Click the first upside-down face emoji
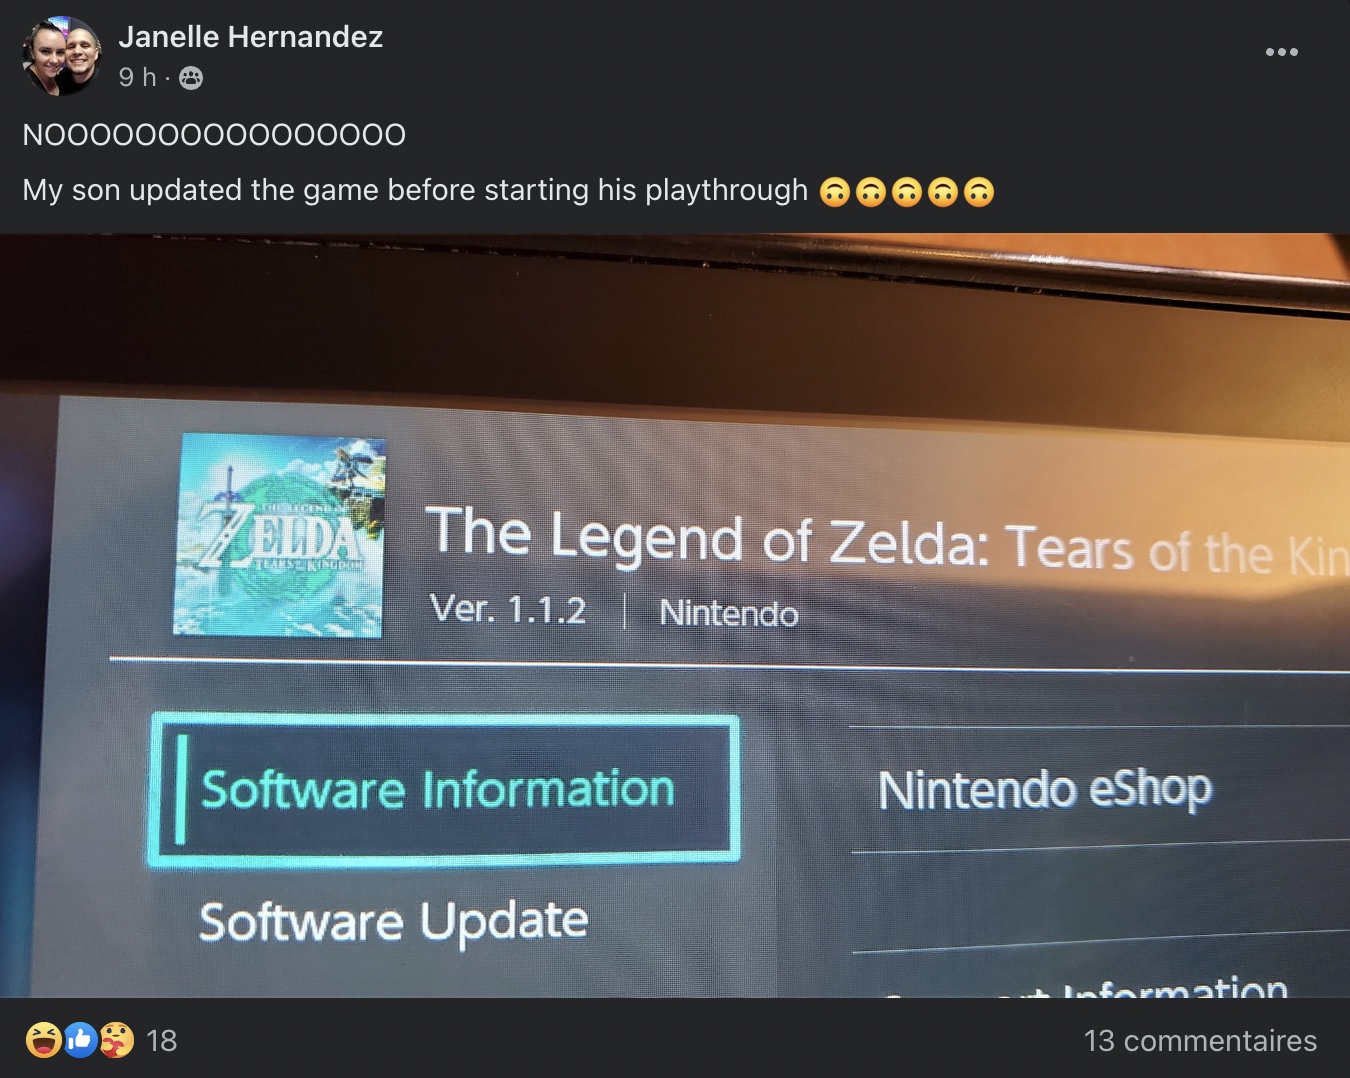 (835, 191)
